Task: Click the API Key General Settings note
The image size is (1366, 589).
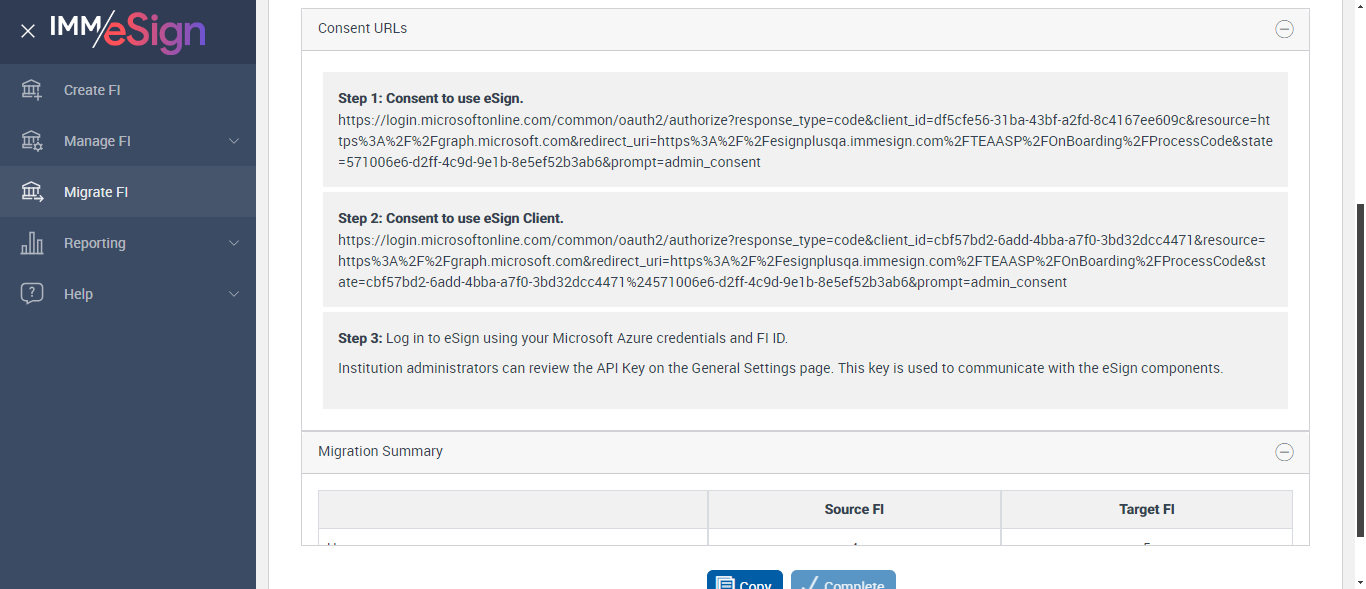Action: click(x=781, y=368)
